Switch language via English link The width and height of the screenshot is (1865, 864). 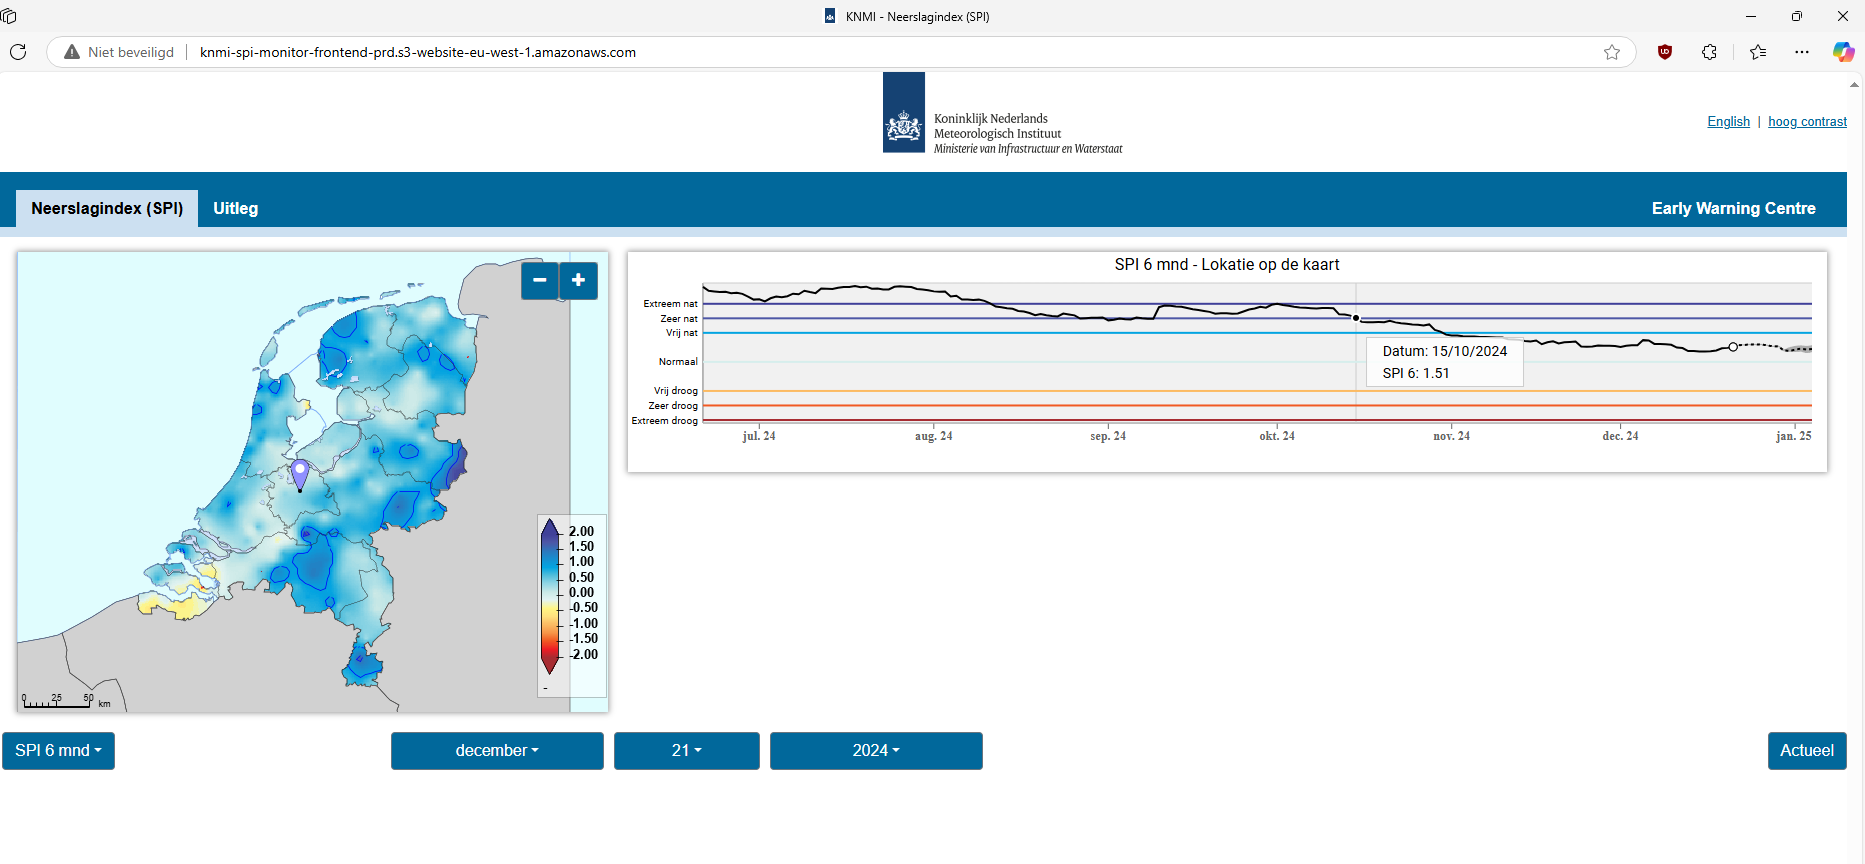click(1728, 121)
